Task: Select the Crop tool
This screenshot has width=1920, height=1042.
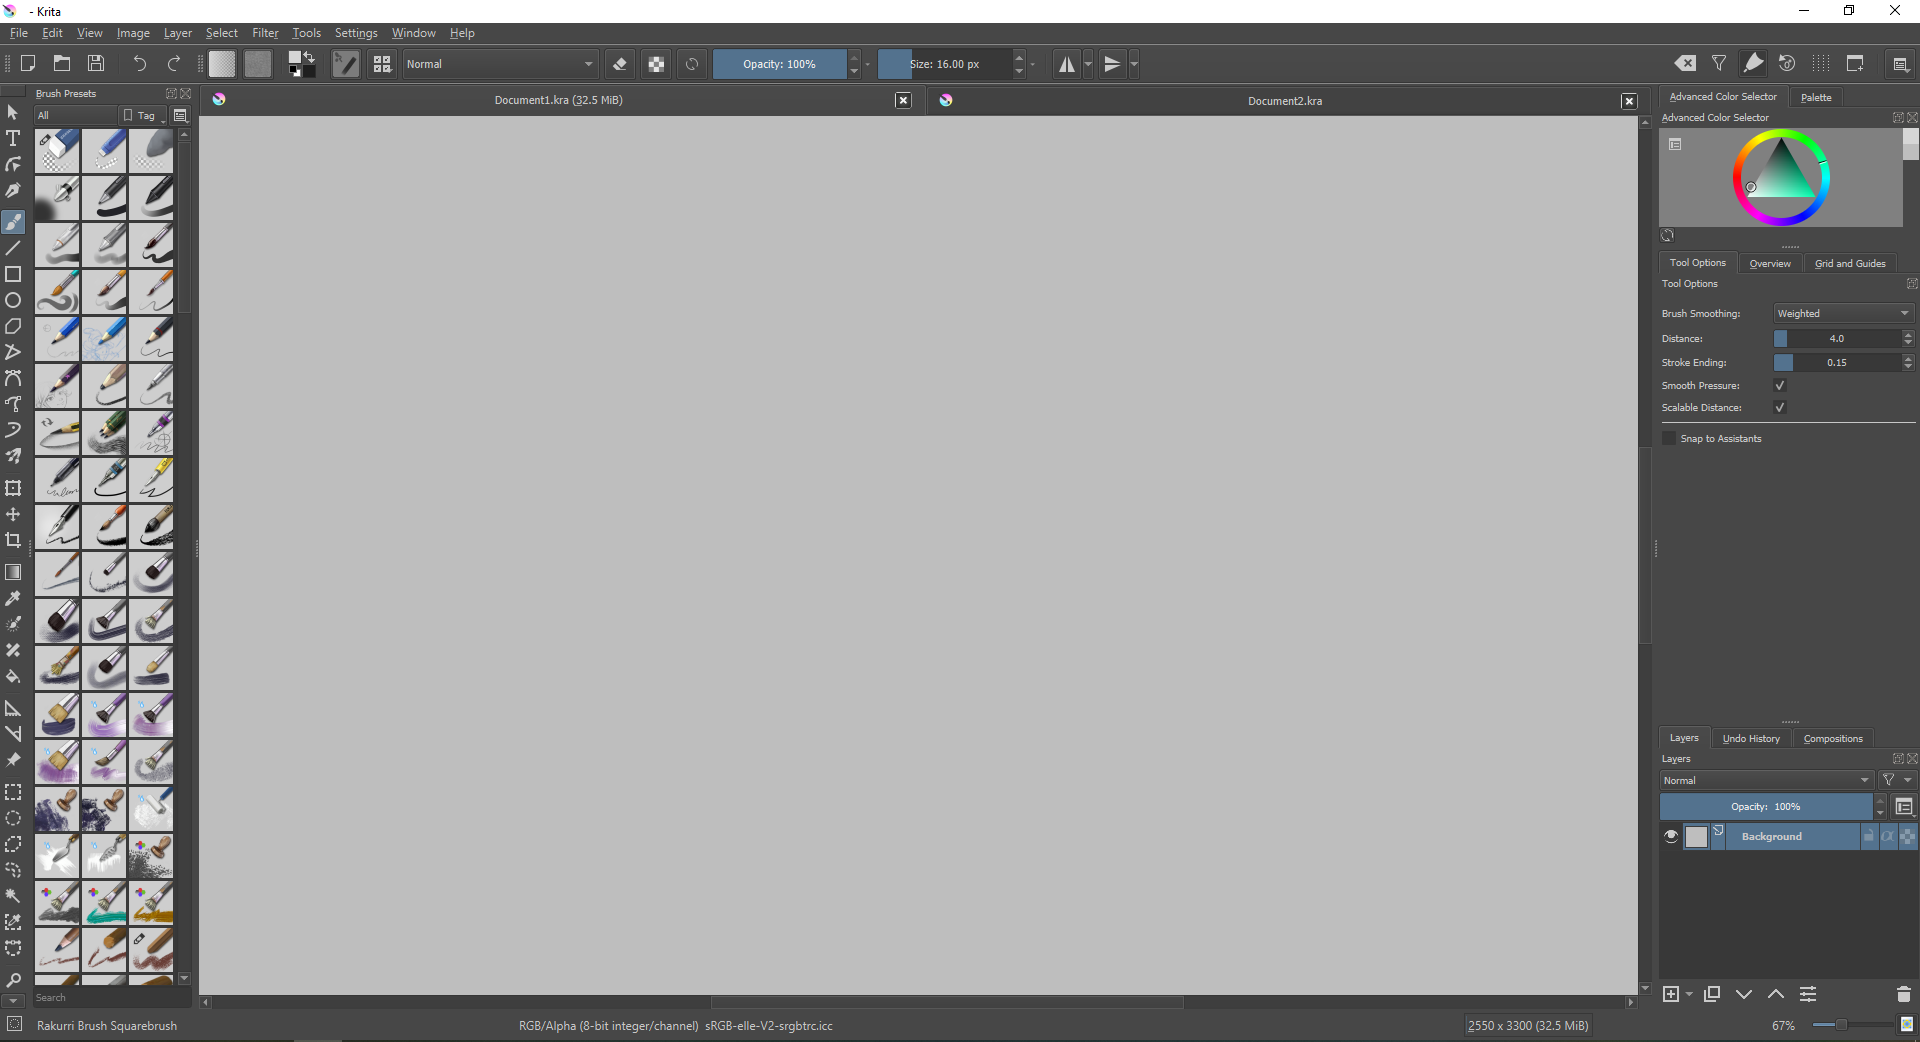Action: coord(13,540)
